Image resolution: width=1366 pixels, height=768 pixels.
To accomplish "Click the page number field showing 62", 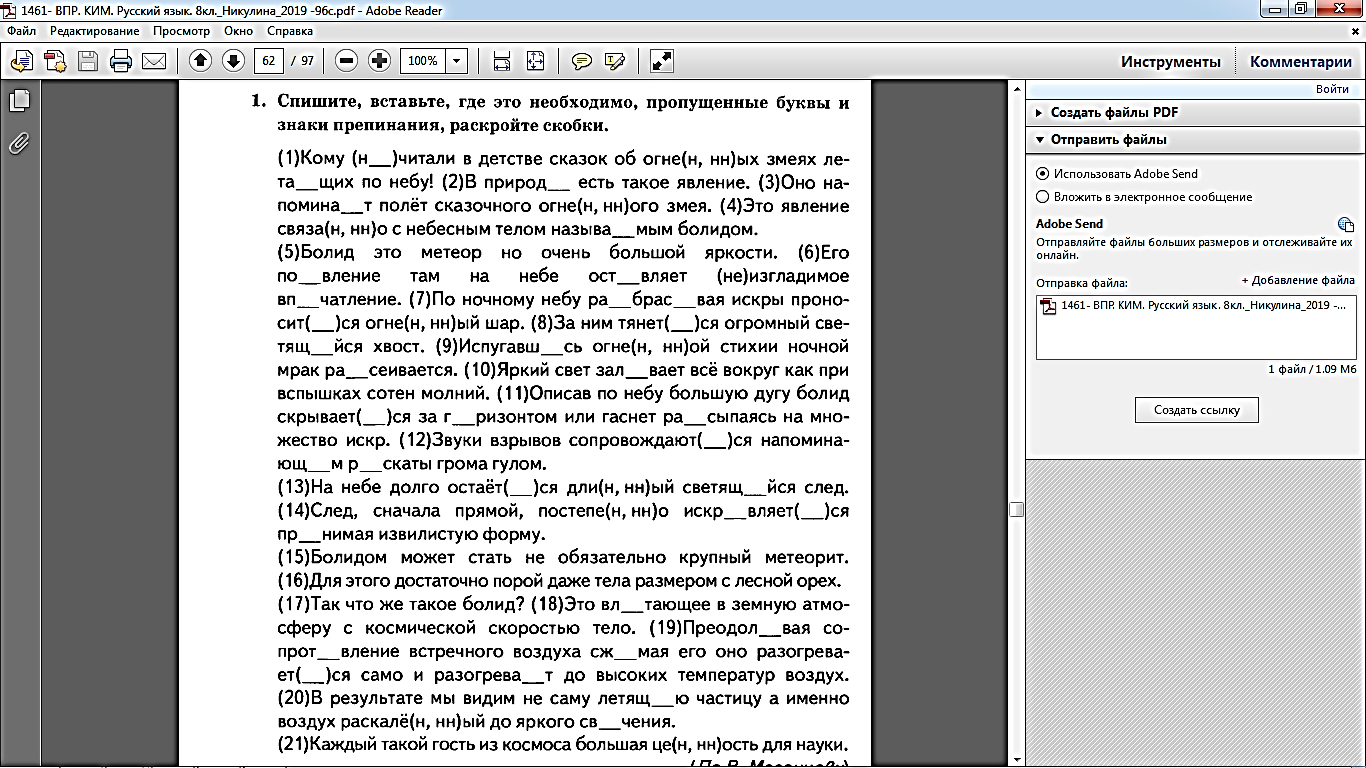I will [x=268, y=61].
